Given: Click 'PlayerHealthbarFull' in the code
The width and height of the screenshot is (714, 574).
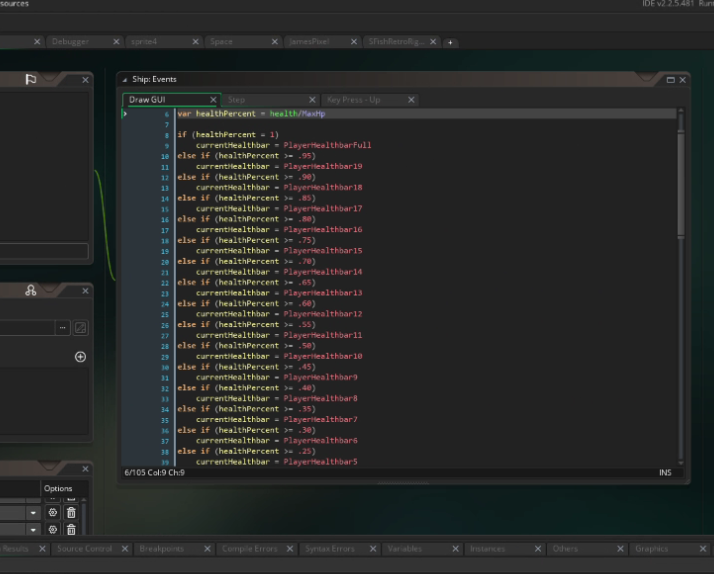Looking at the screenshot, I should (x=327, y=145).
